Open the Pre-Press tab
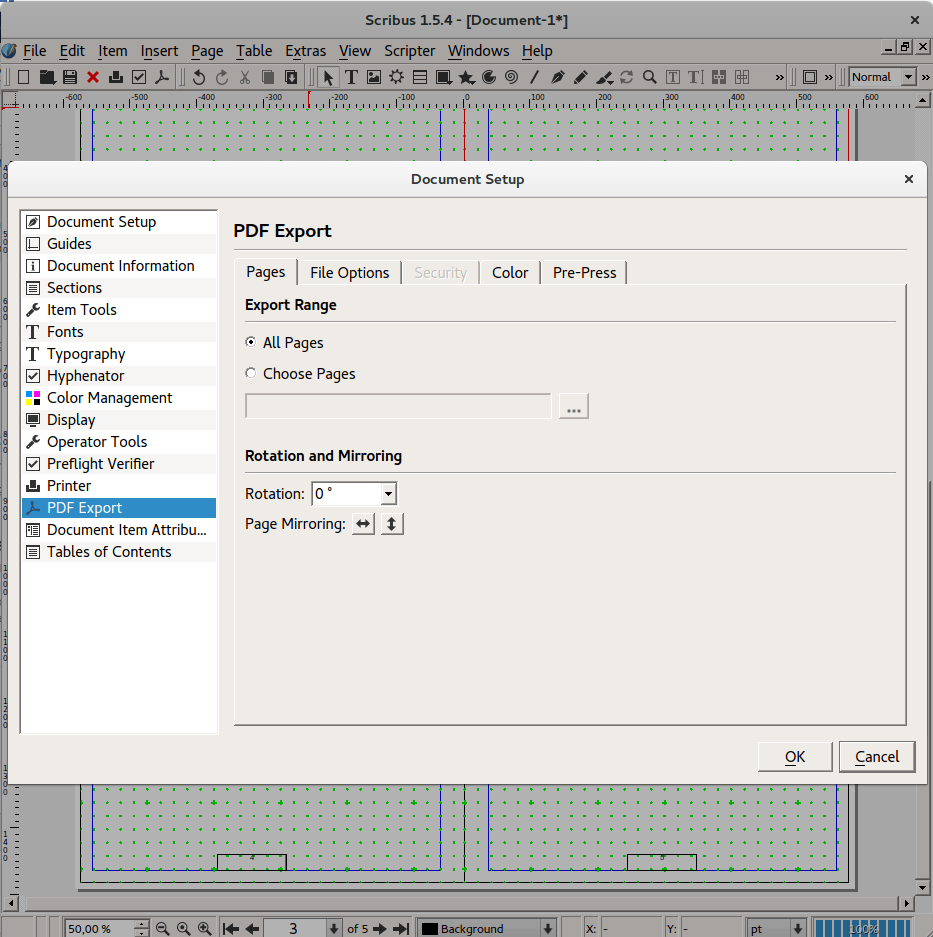The width and height of the screenshot is (933, 937). tap(584, 272)
